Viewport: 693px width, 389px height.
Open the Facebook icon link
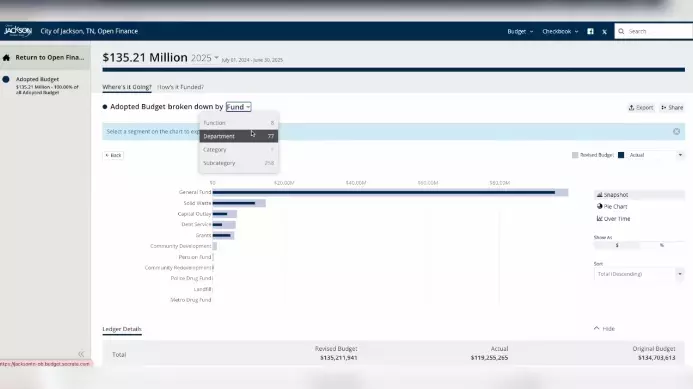coord(590,31)
